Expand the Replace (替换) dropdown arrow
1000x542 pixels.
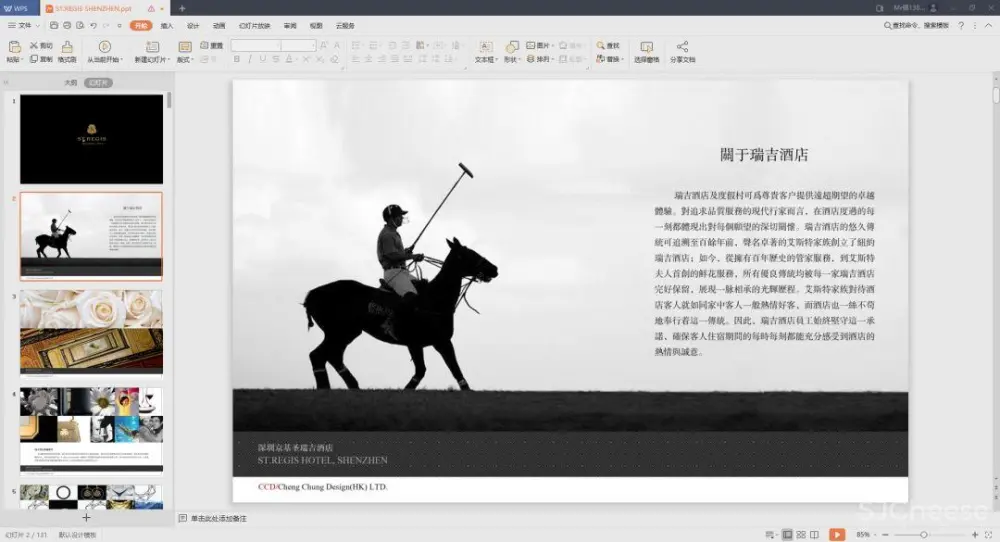(622, 59)
